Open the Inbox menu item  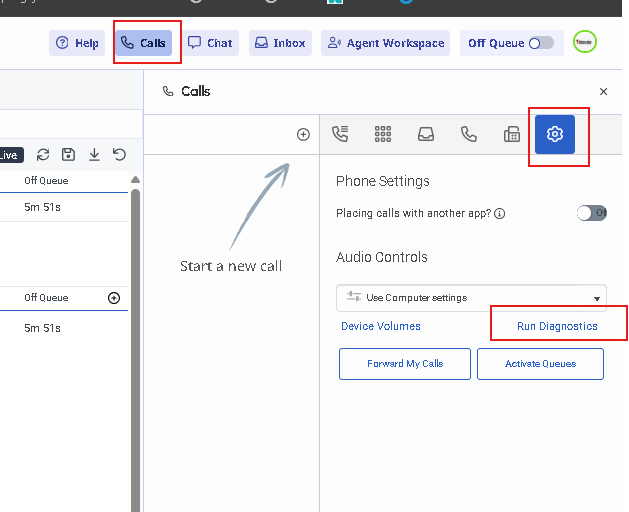click(280, 43)
